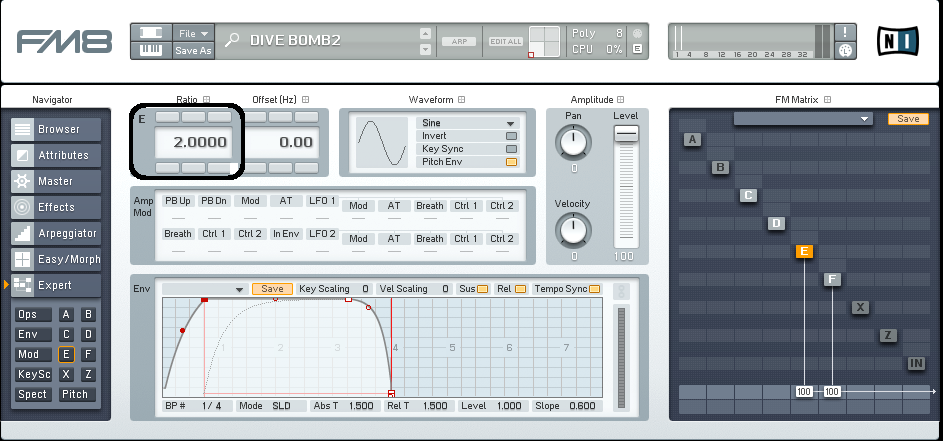Click the exclamation panic button

click(x=845, y=32)
